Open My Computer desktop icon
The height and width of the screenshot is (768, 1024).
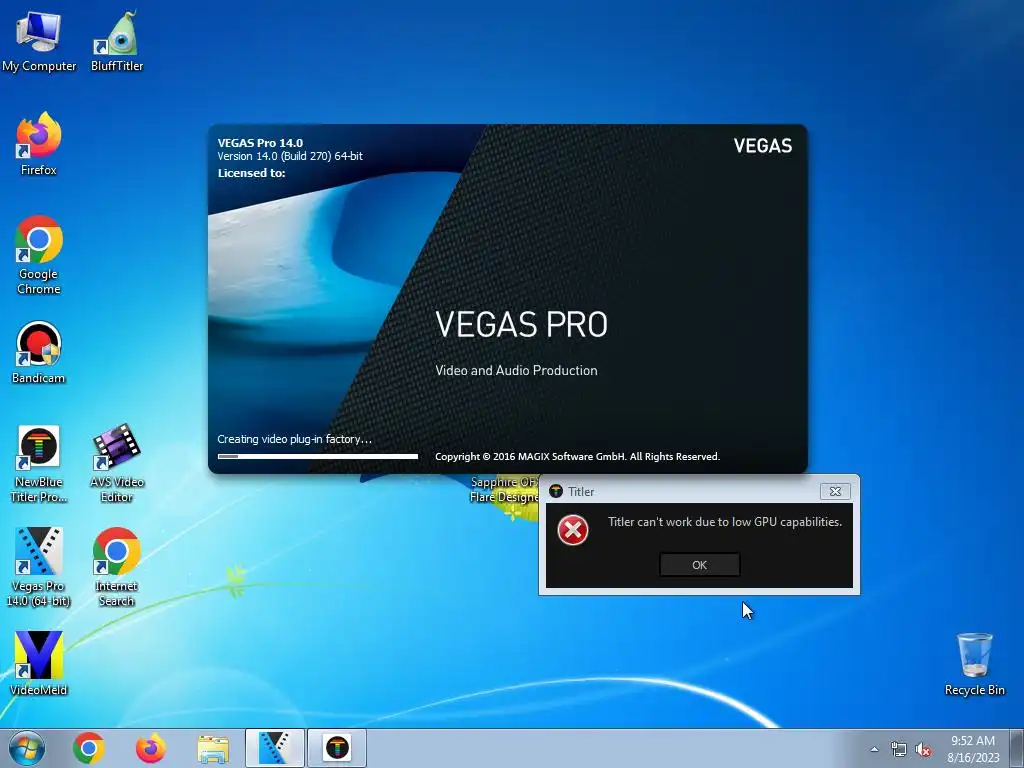point(39,40)
